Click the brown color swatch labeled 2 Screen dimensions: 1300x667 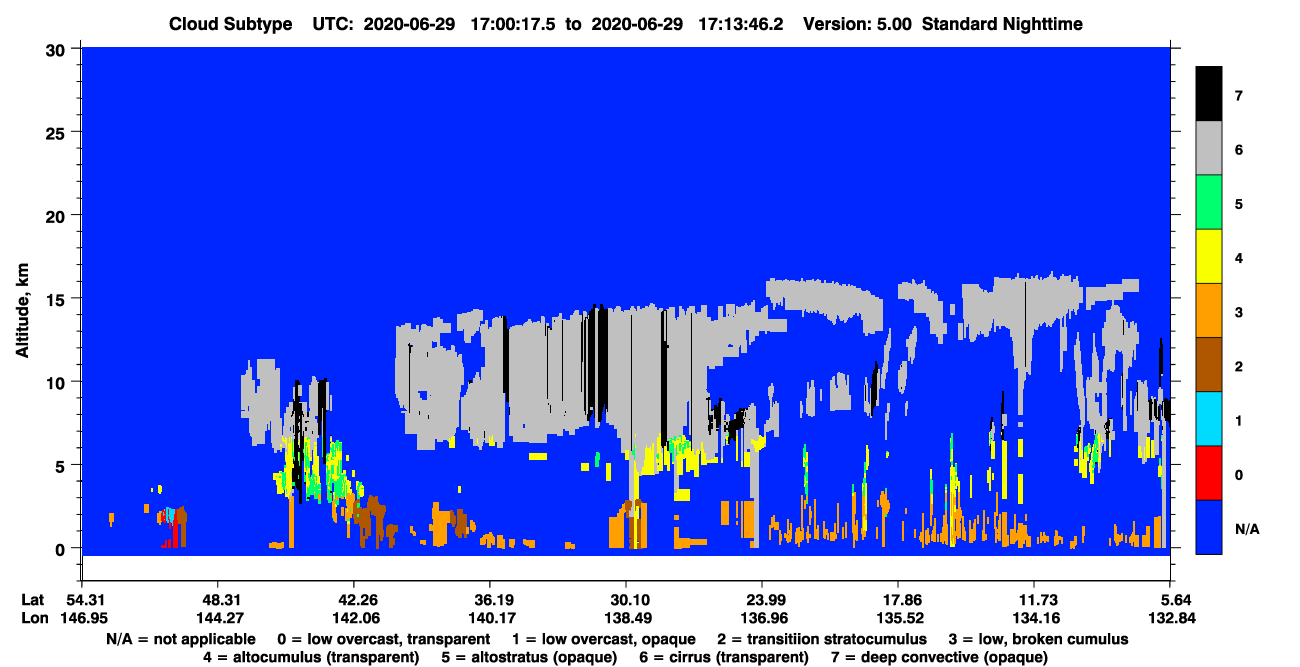click(x=1209, y=365)
